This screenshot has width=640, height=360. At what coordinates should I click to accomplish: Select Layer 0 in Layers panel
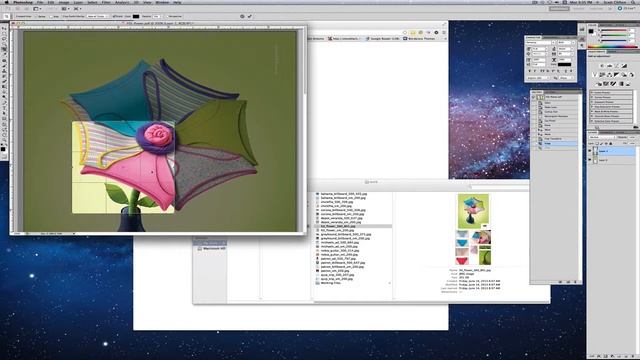tap(612, 160)
